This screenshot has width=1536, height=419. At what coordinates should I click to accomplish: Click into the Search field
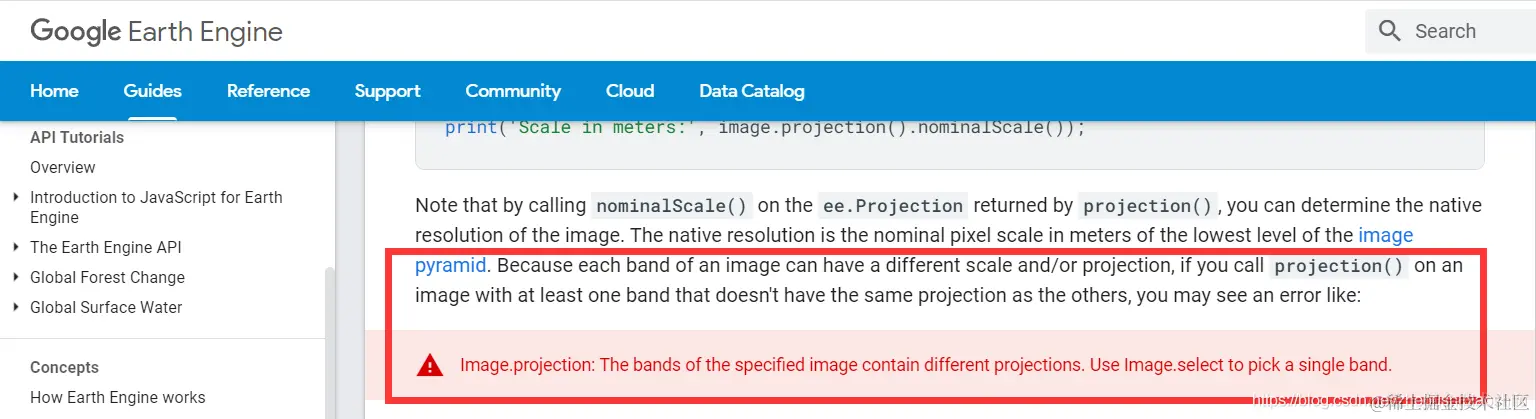pyautogui.click(x=1450, y=31)
